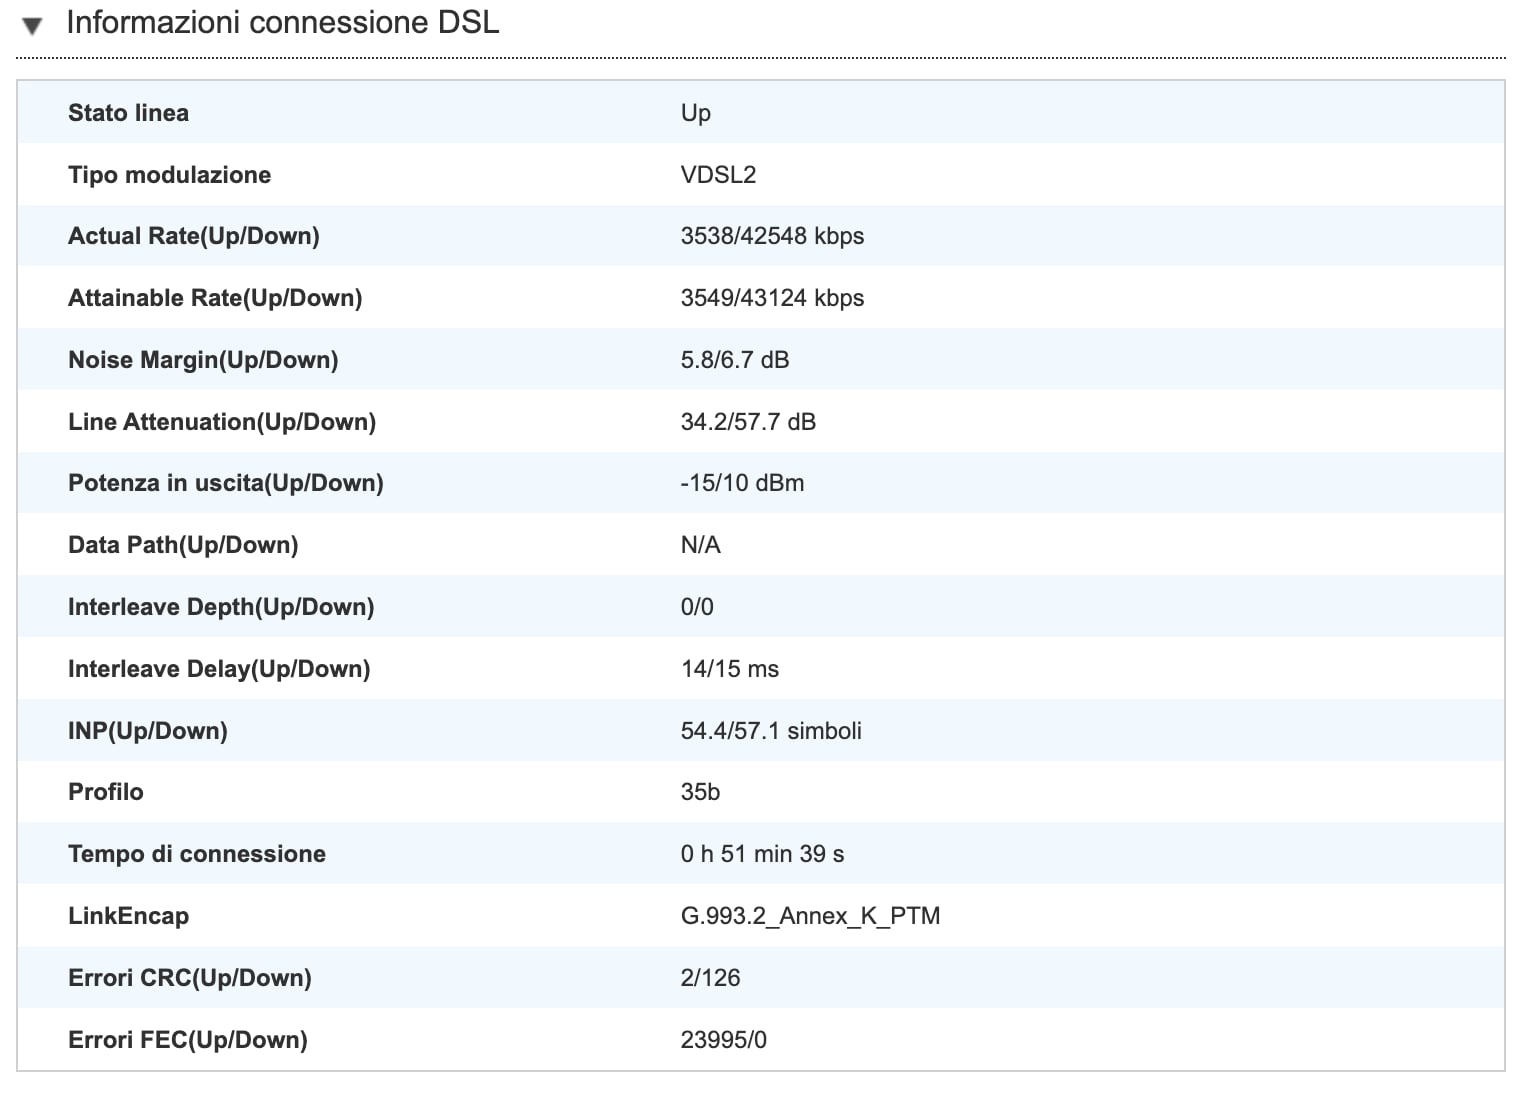Select the 35b Profilo value
The height and width of the screenshot is (1098, 1528).
point(700,792)
